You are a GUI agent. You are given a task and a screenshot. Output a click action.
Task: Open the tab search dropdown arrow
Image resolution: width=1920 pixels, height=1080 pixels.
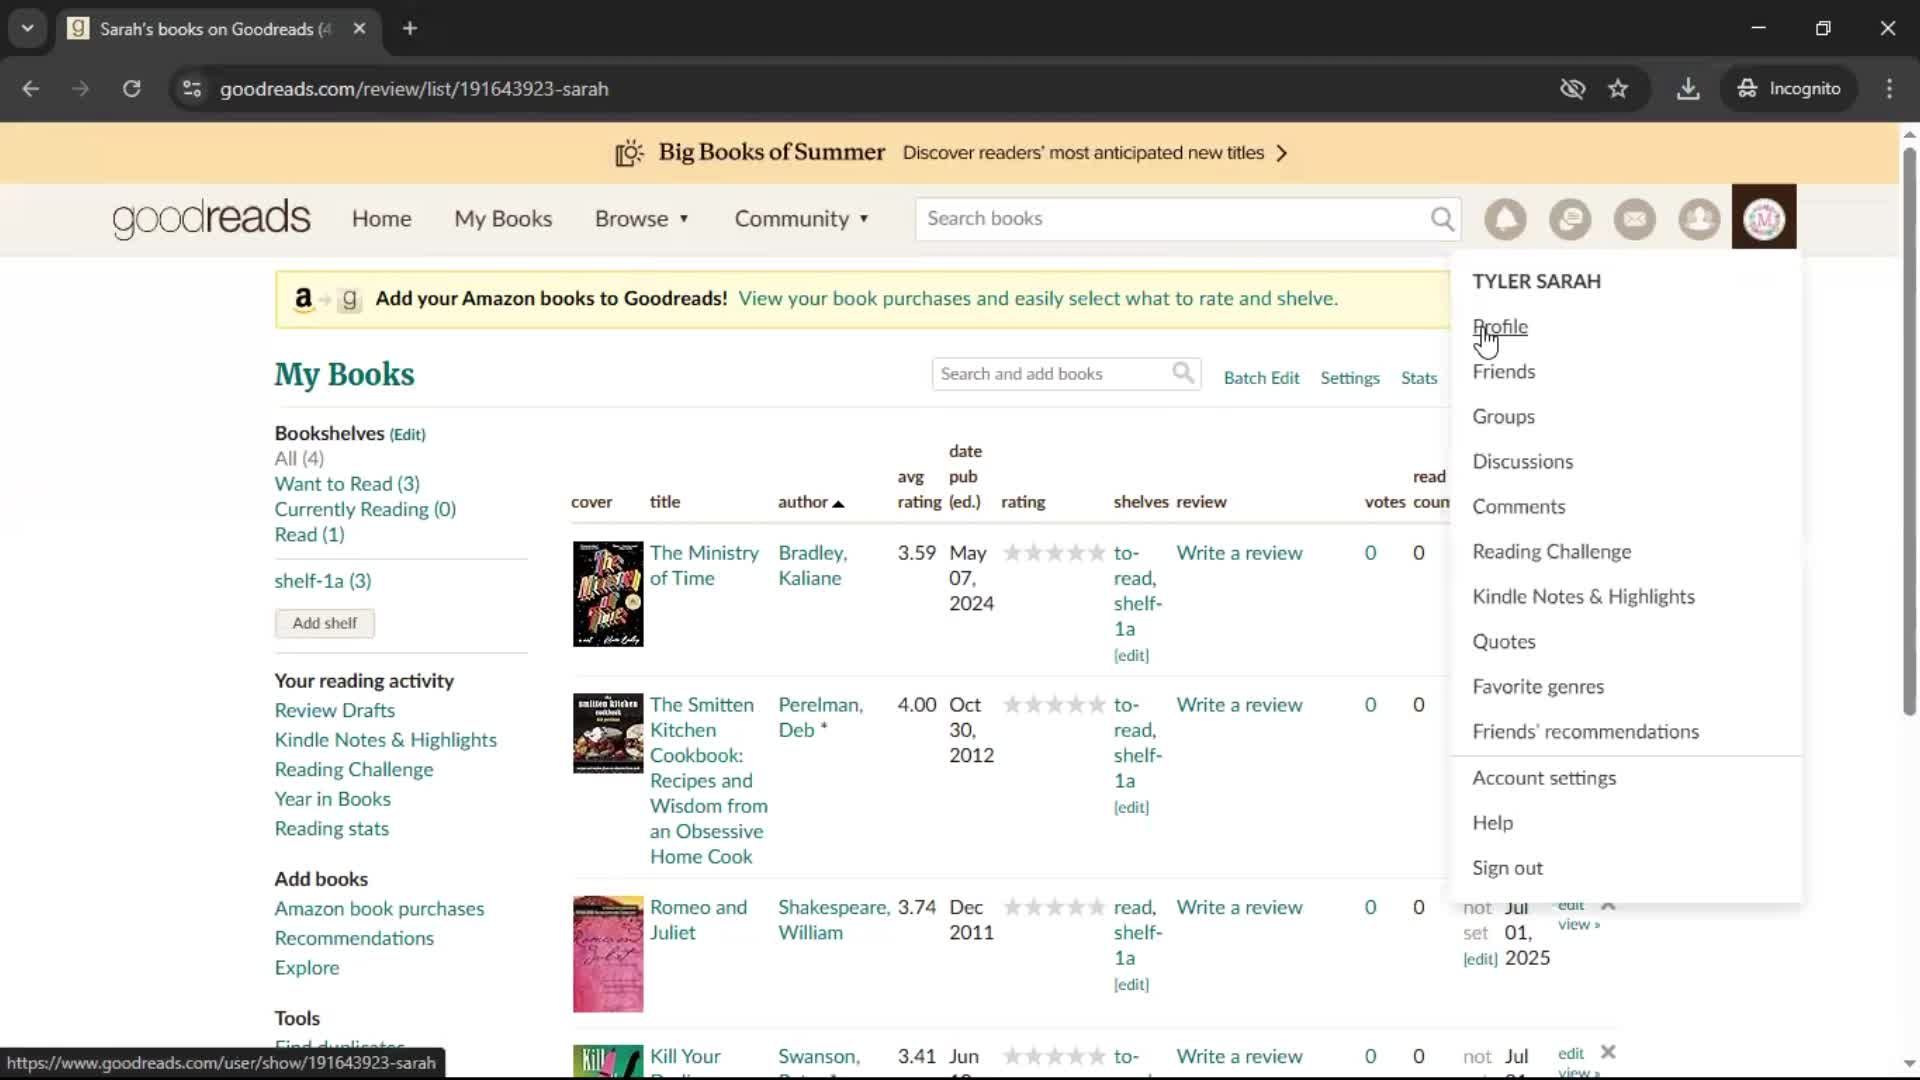tap(28, 28)
